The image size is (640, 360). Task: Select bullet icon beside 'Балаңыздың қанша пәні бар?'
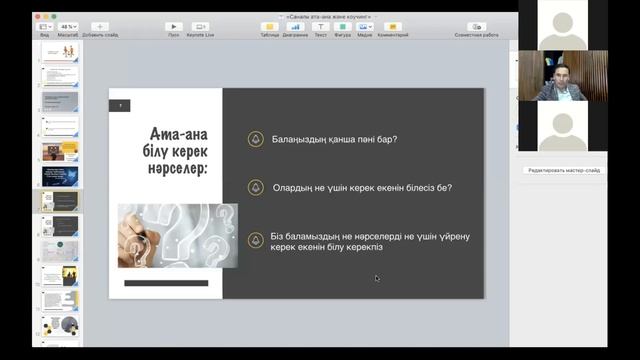[256, 139]
